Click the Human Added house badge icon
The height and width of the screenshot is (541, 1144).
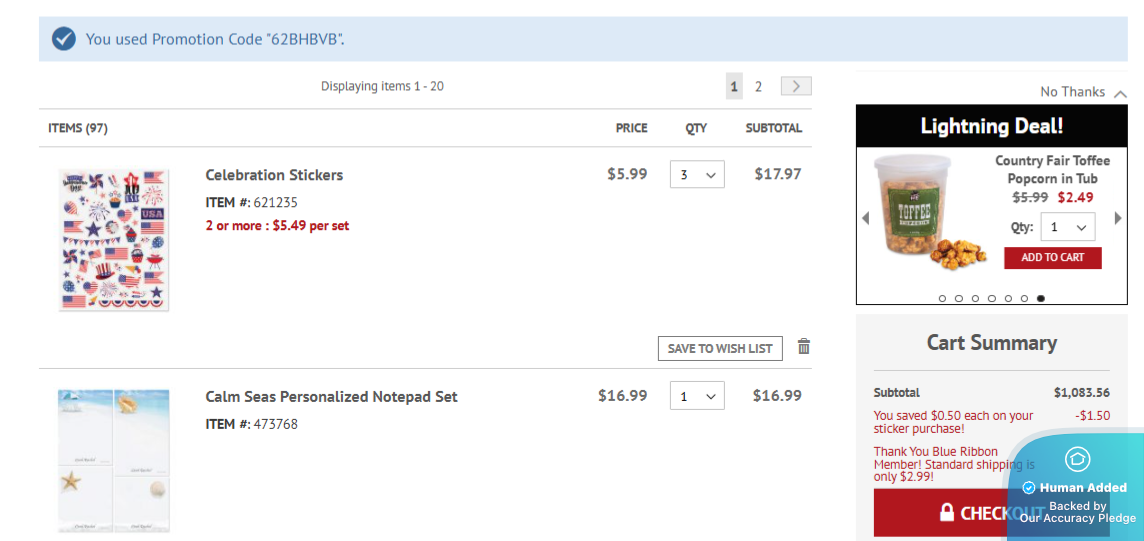1077,459
